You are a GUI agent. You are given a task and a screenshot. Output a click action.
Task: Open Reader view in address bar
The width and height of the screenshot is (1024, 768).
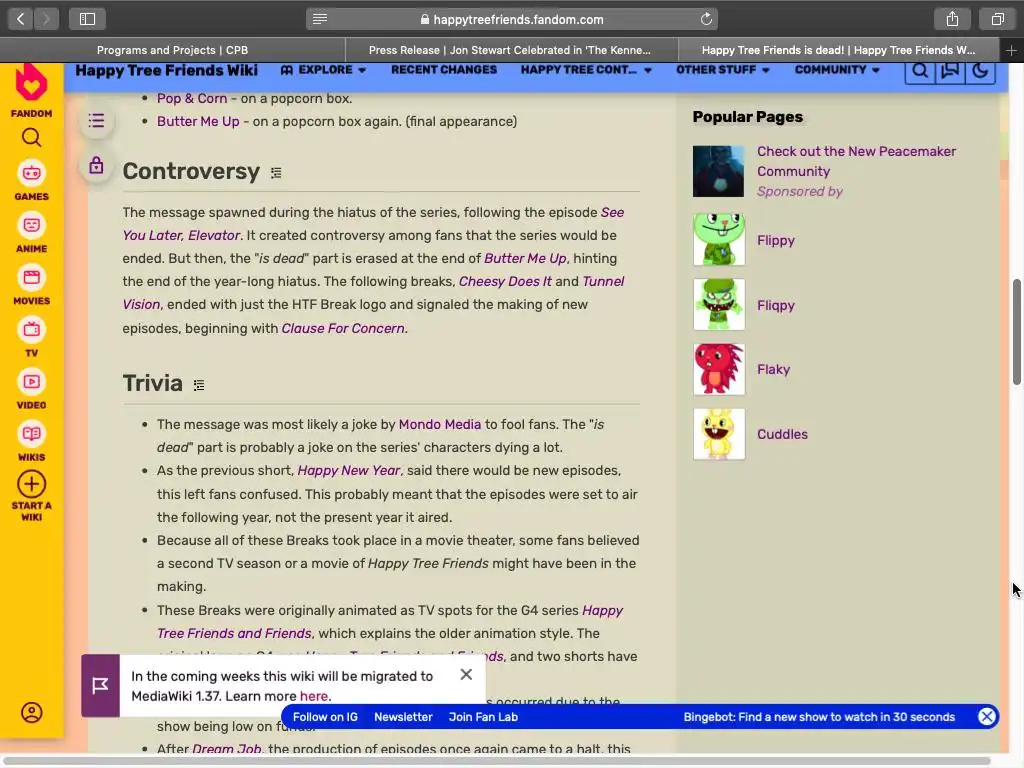[x=320, y=19]
